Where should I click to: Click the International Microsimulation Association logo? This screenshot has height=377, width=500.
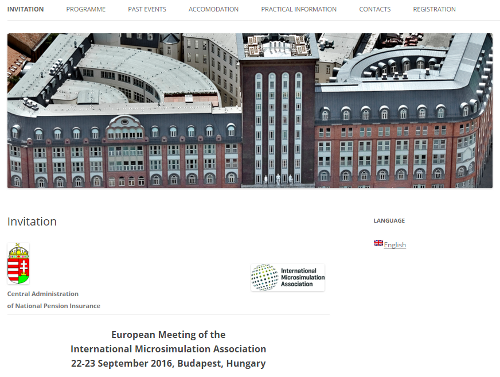[x=288, y=277]
